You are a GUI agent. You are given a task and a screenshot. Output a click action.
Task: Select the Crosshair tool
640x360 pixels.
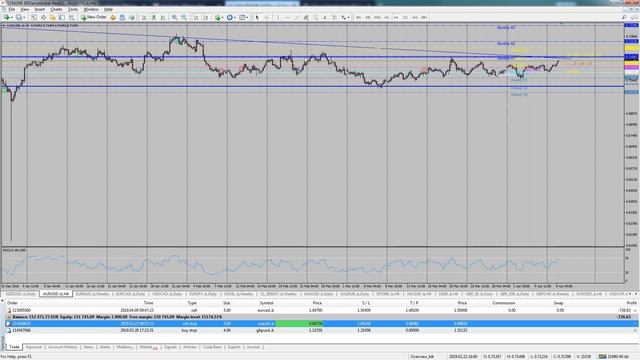point(267,18)
